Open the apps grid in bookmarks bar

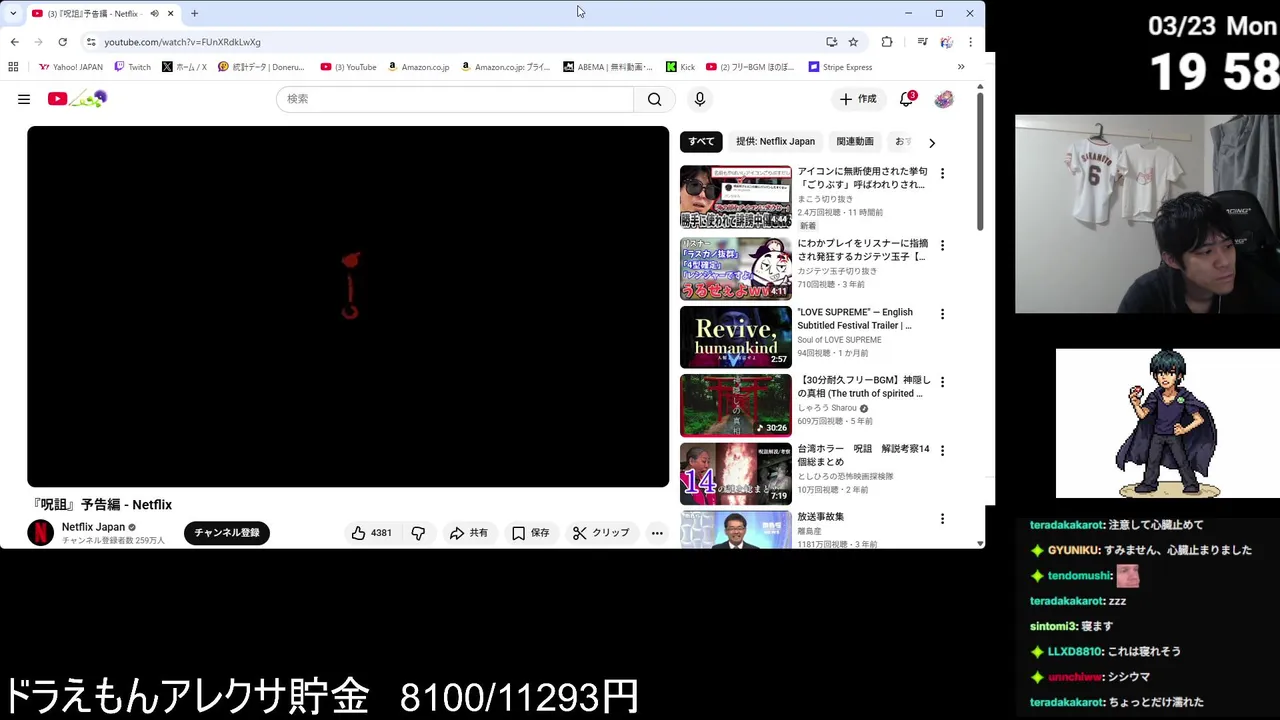click(x=13, y=67)
